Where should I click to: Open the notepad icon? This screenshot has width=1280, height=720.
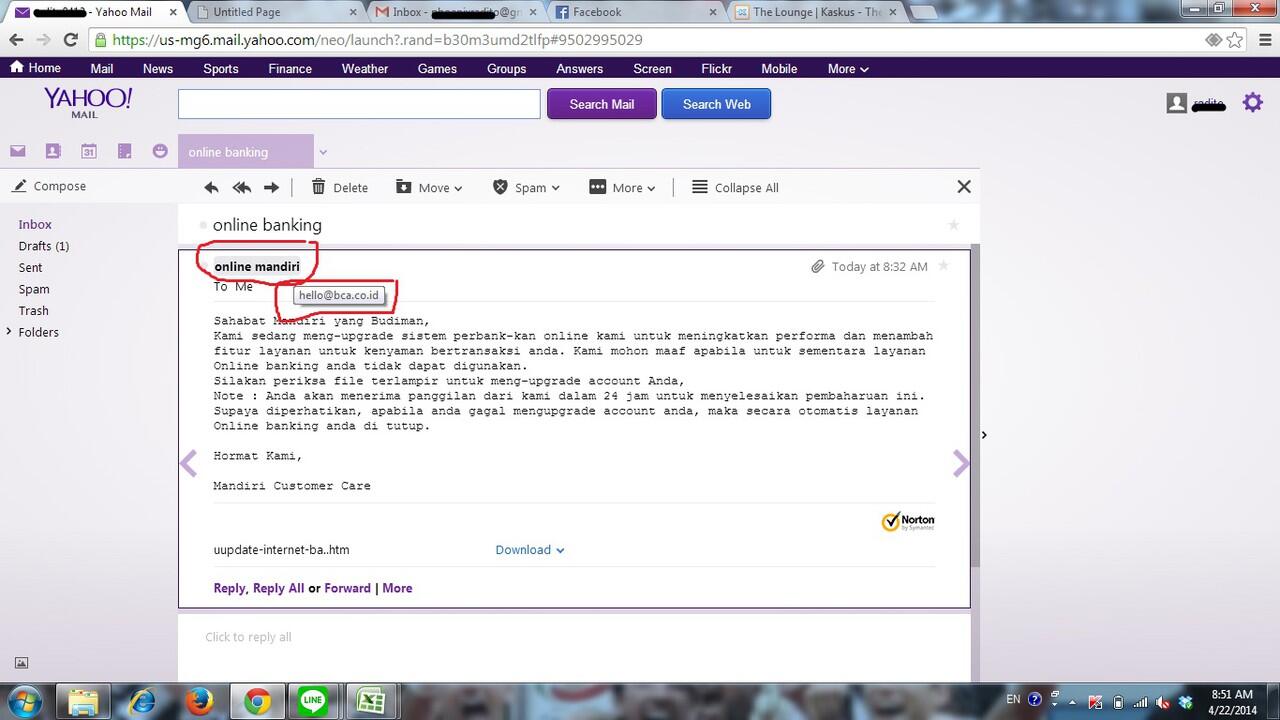125,151
